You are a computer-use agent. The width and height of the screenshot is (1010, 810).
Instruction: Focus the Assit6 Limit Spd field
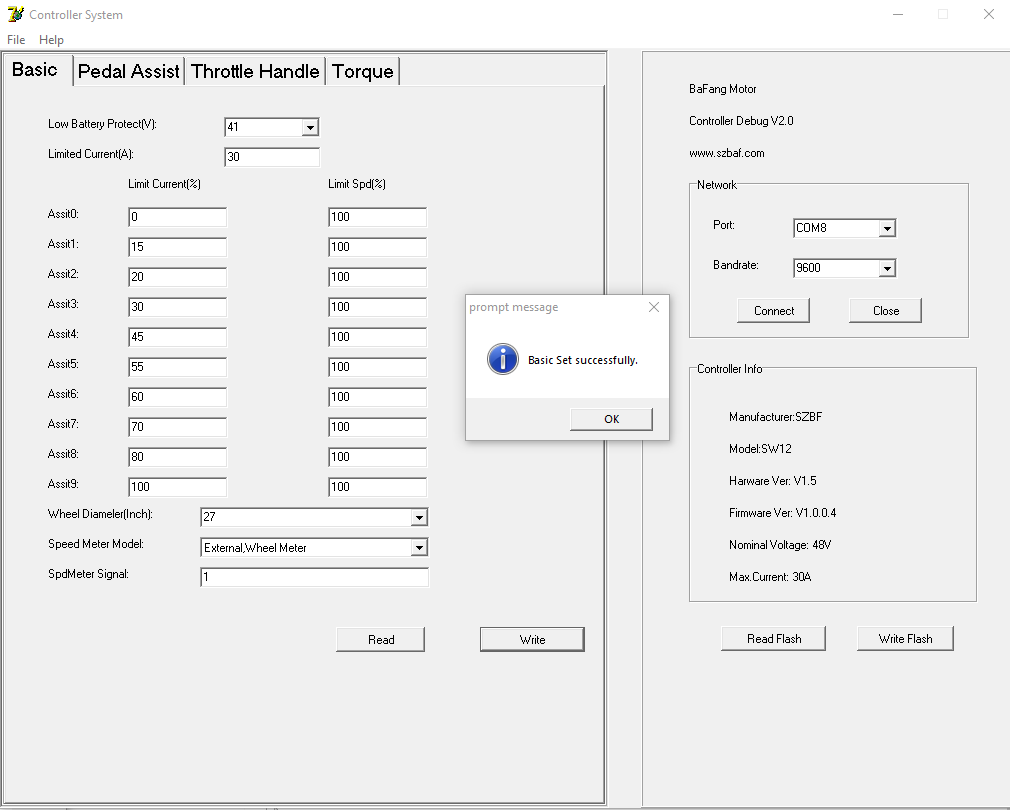pyautogui.click(x=377, y=397)
